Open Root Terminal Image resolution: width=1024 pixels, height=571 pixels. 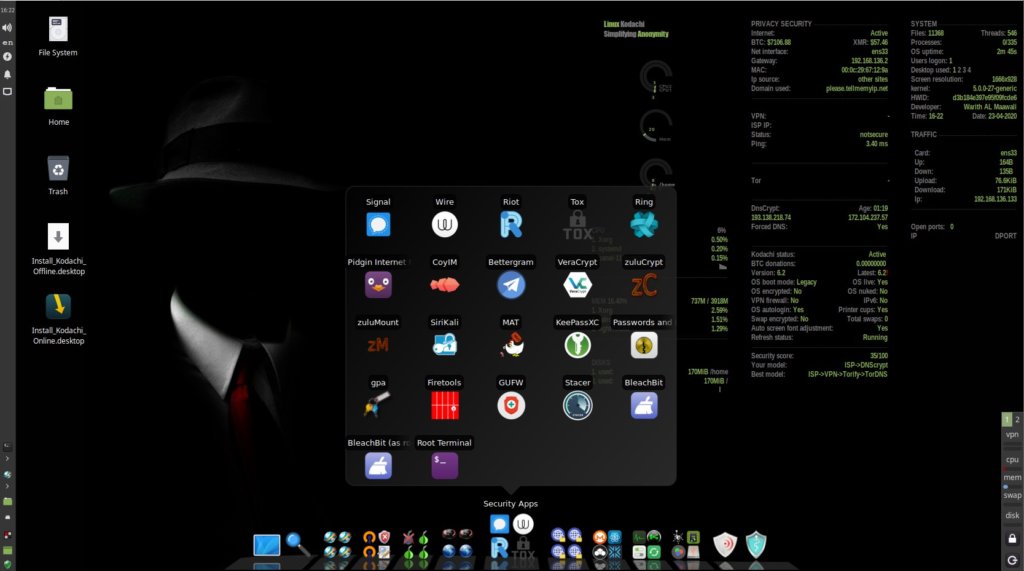click(x=444, y=465)
